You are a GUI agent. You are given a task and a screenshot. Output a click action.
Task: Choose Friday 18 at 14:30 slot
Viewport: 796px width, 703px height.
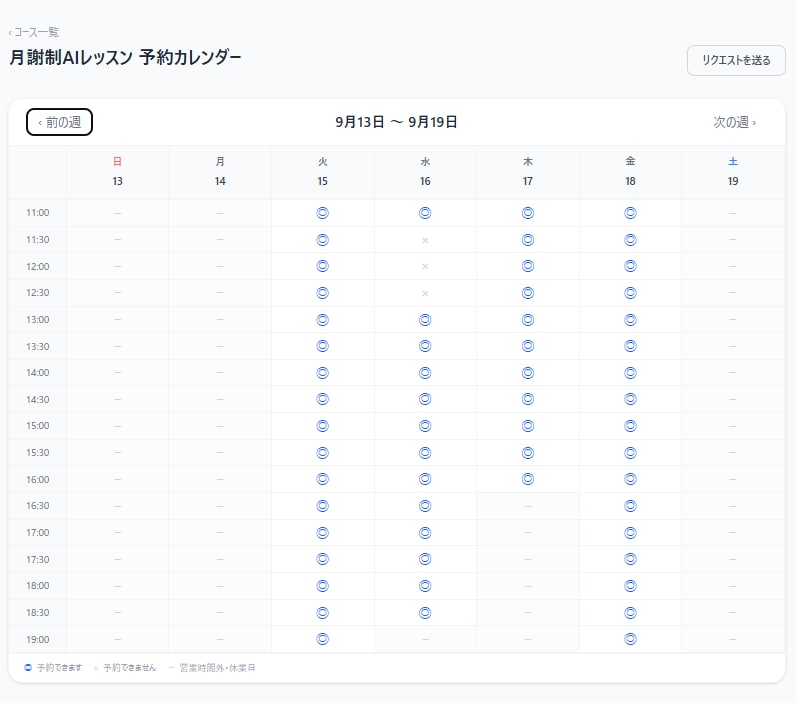point(631,399)
